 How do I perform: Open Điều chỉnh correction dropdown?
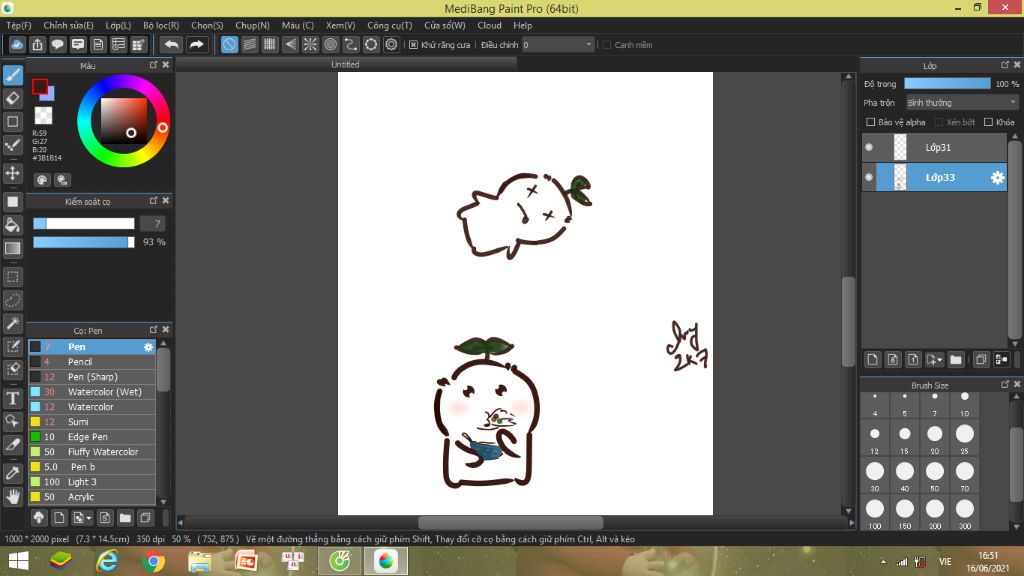pos(557,44)
